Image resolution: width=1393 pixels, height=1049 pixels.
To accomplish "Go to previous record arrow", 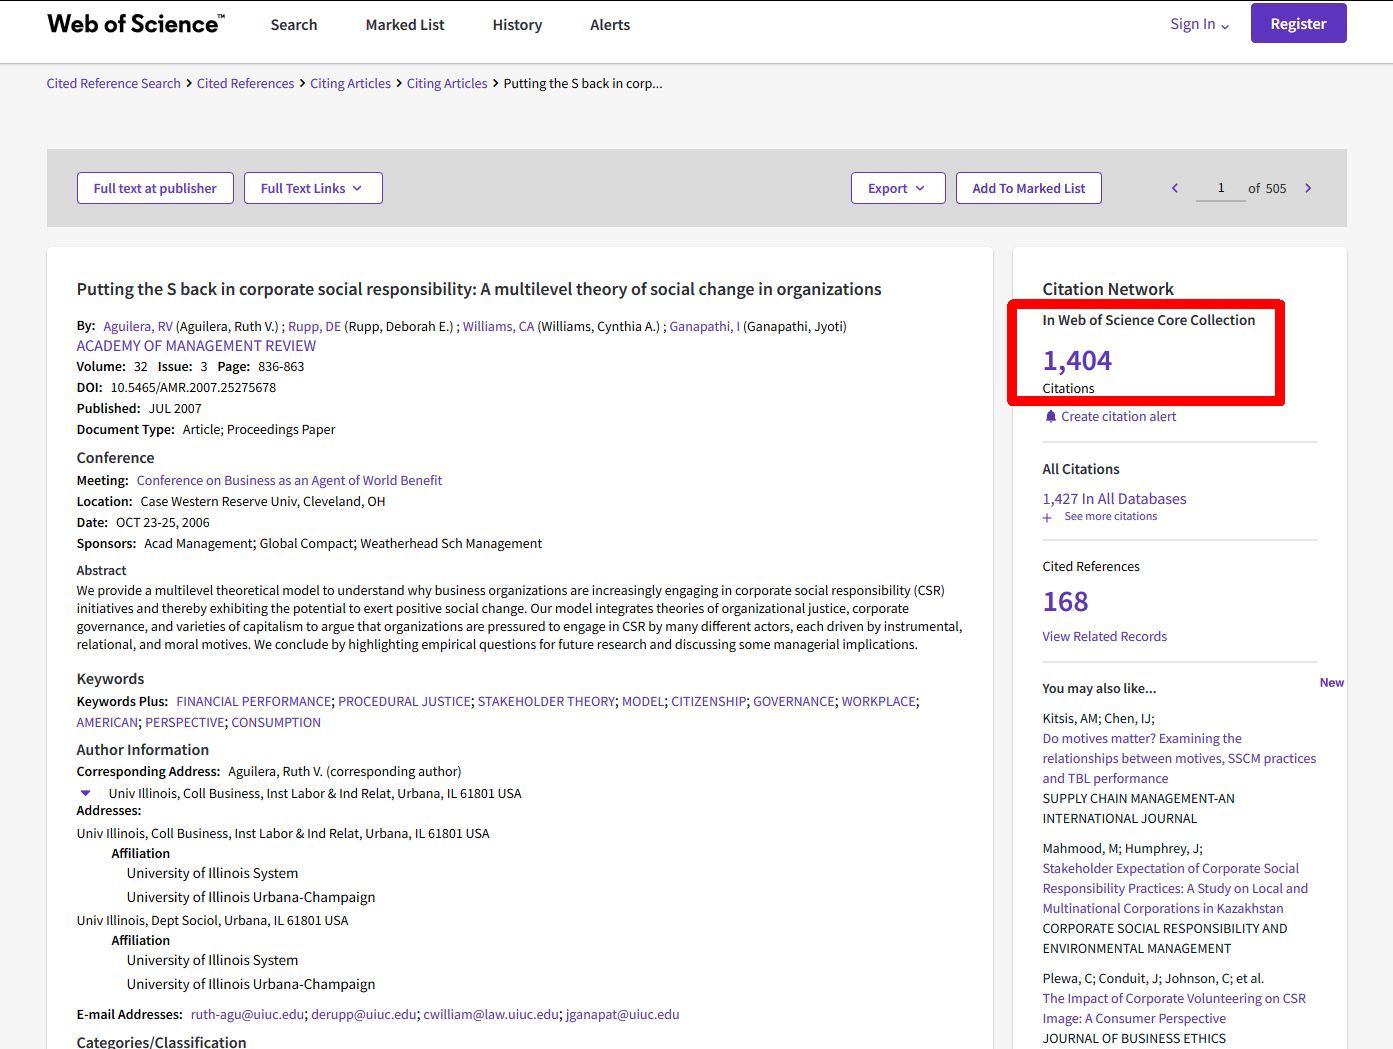I will point(1175,188).
